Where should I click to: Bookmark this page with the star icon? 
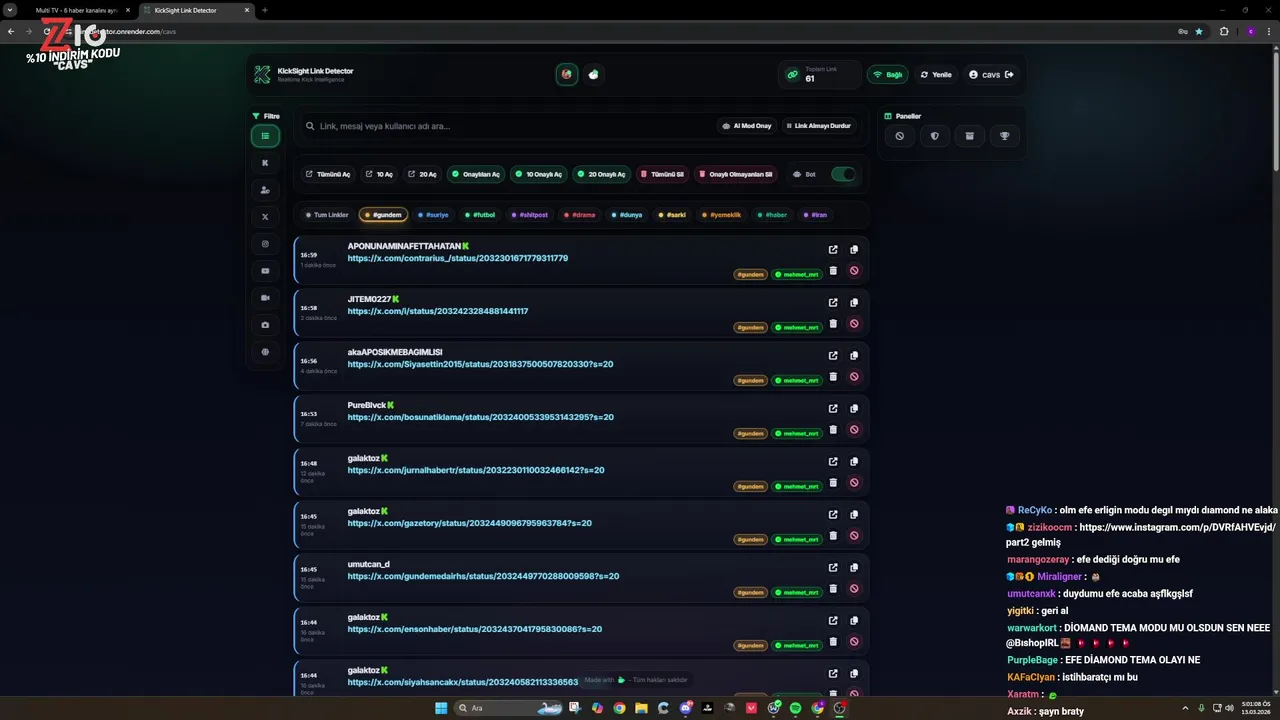(1199, 31)
